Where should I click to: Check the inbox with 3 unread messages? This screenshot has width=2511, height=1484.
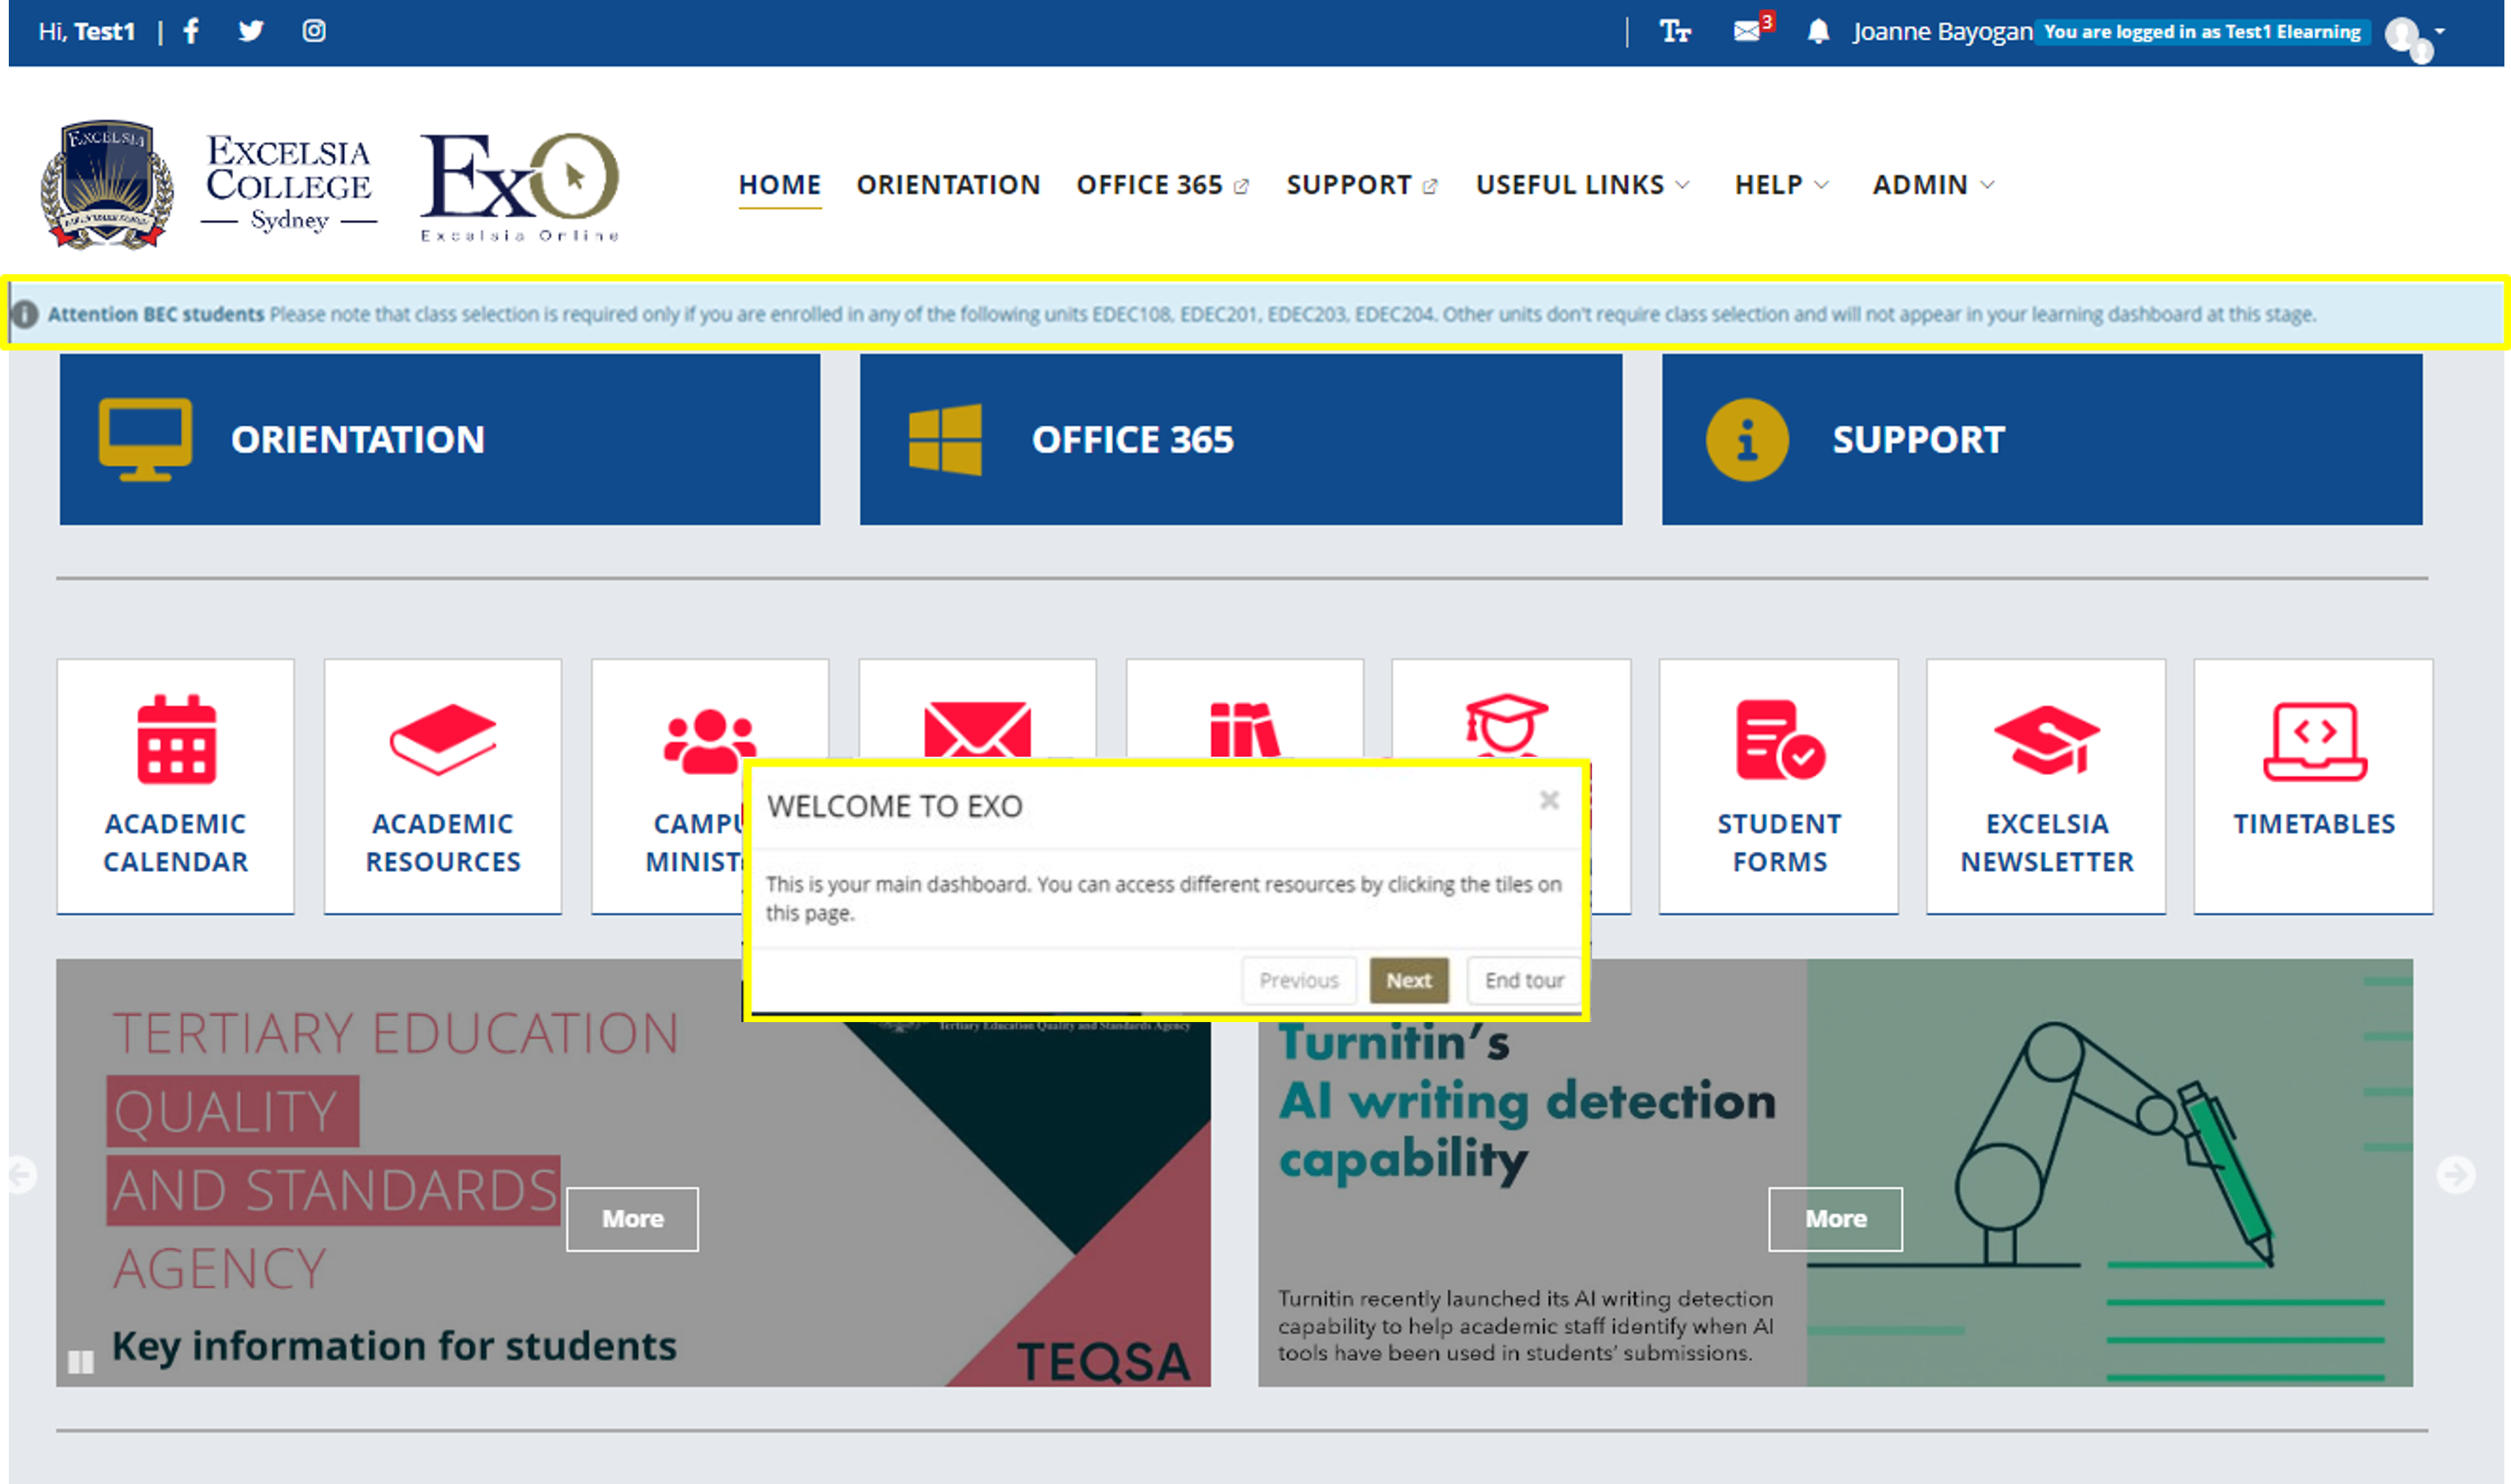[1745, 31]
